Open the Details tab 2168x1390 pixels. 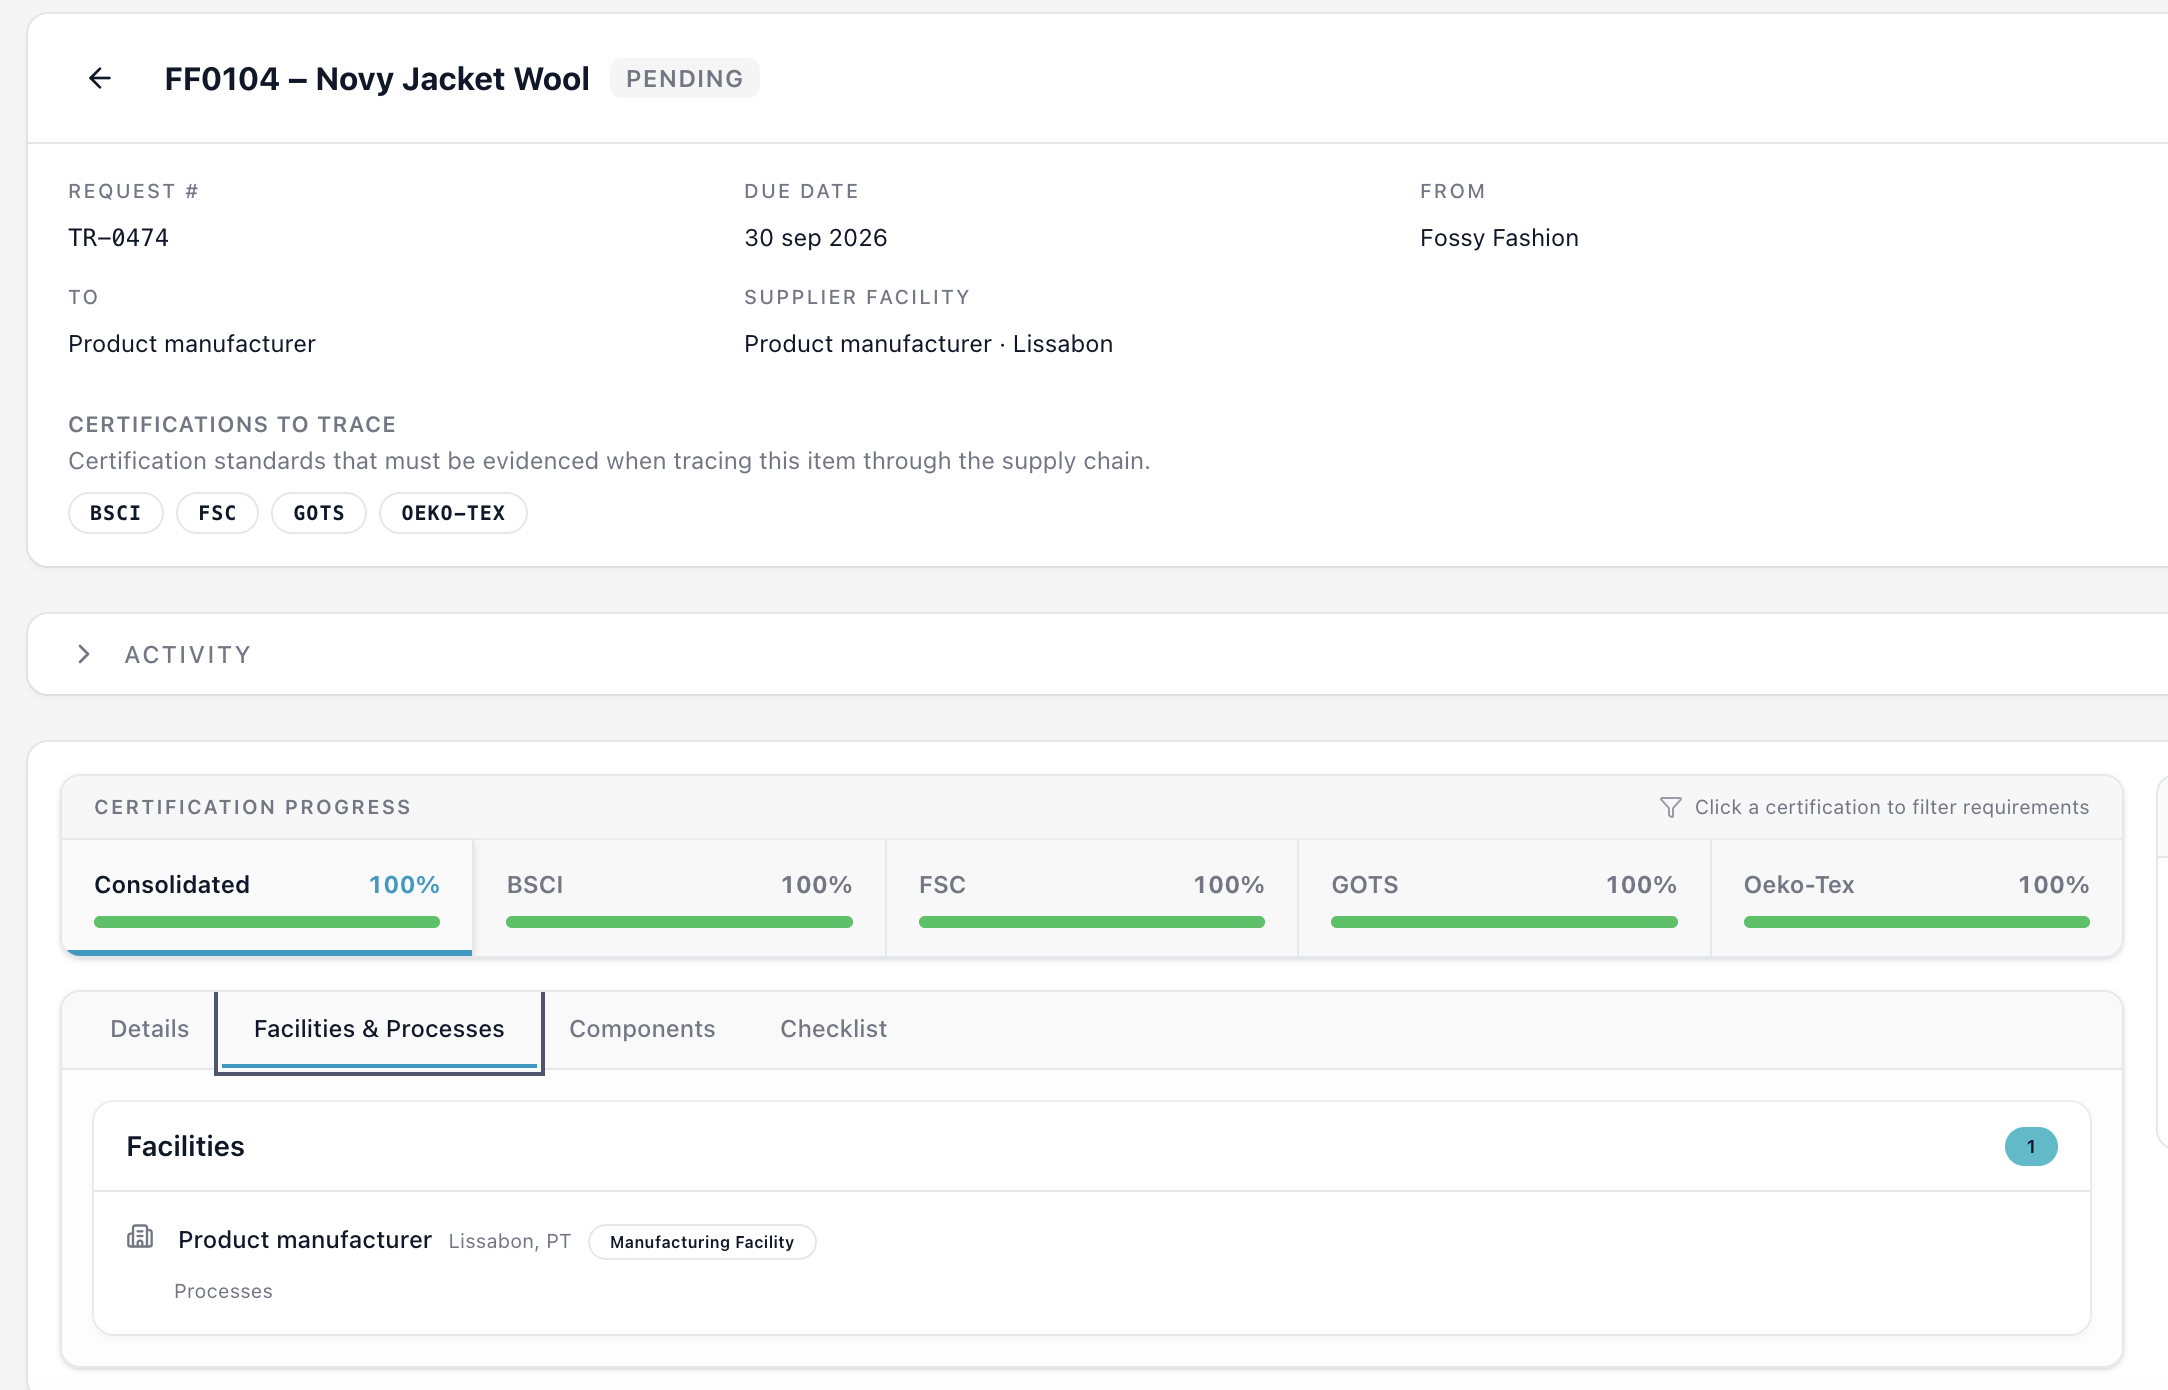pos(150,1029)
